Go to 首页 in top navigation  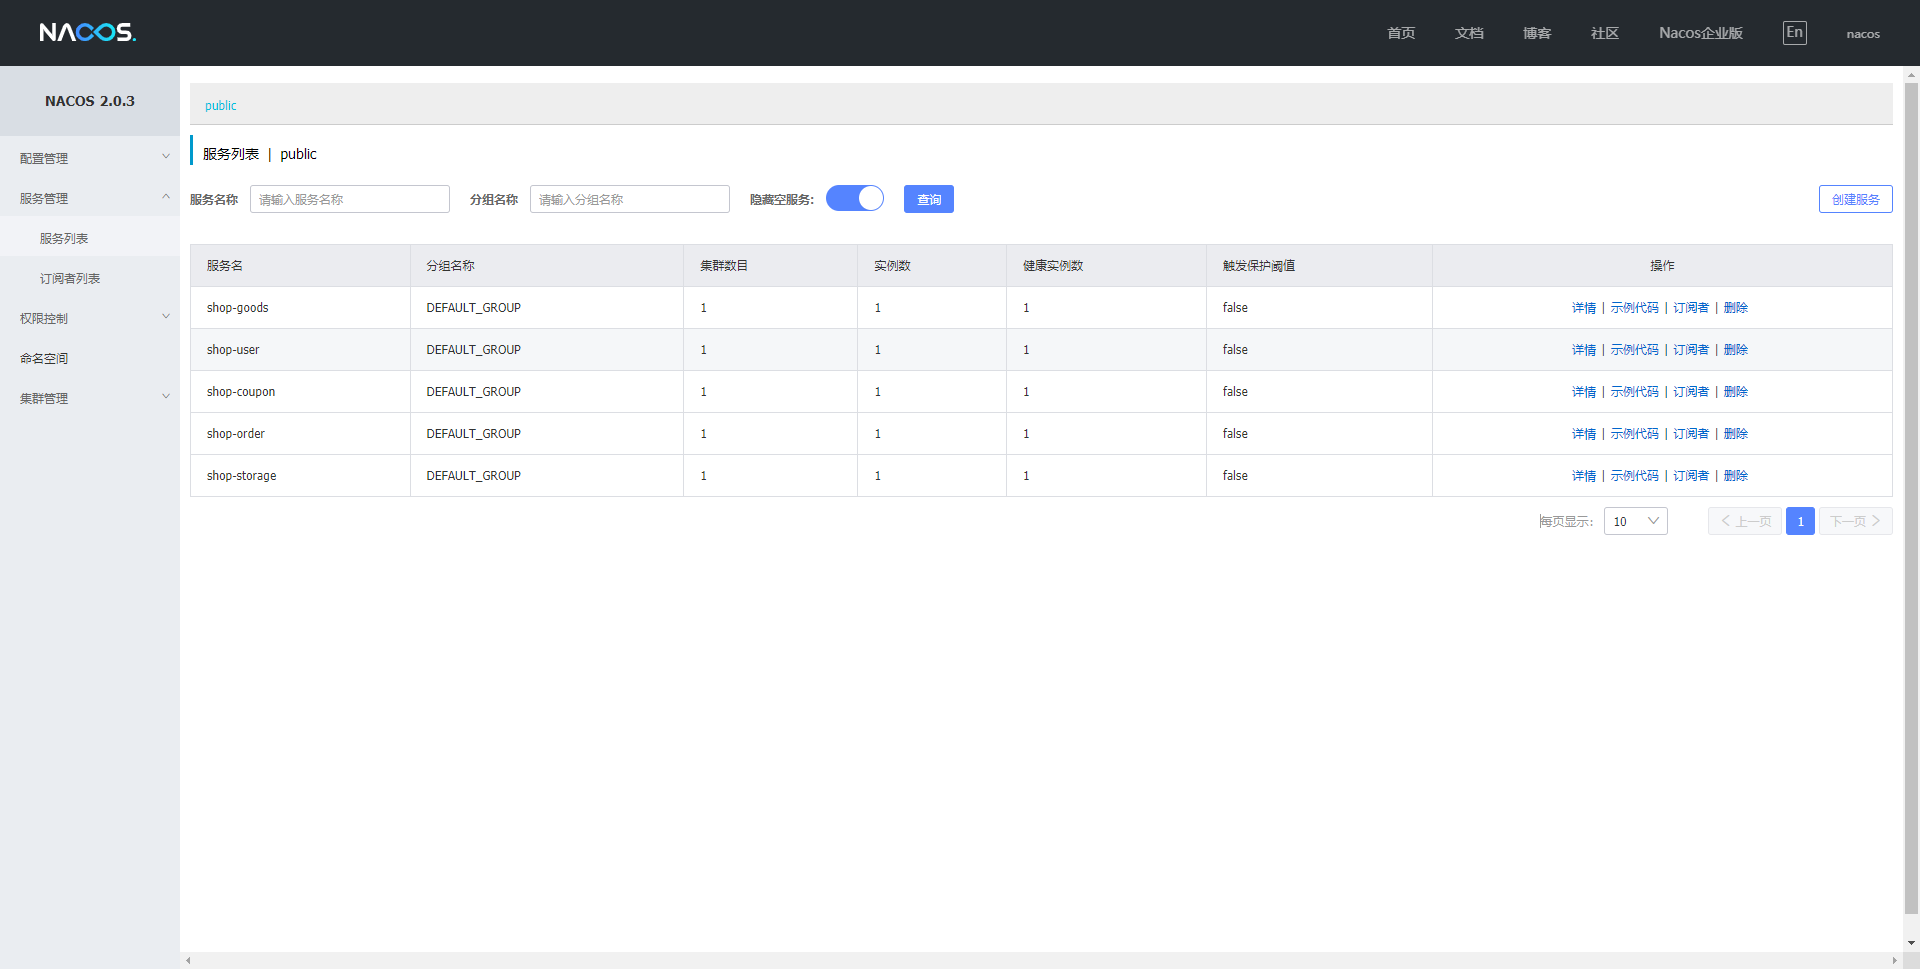pyautogui.click(x=1401, y=33)
